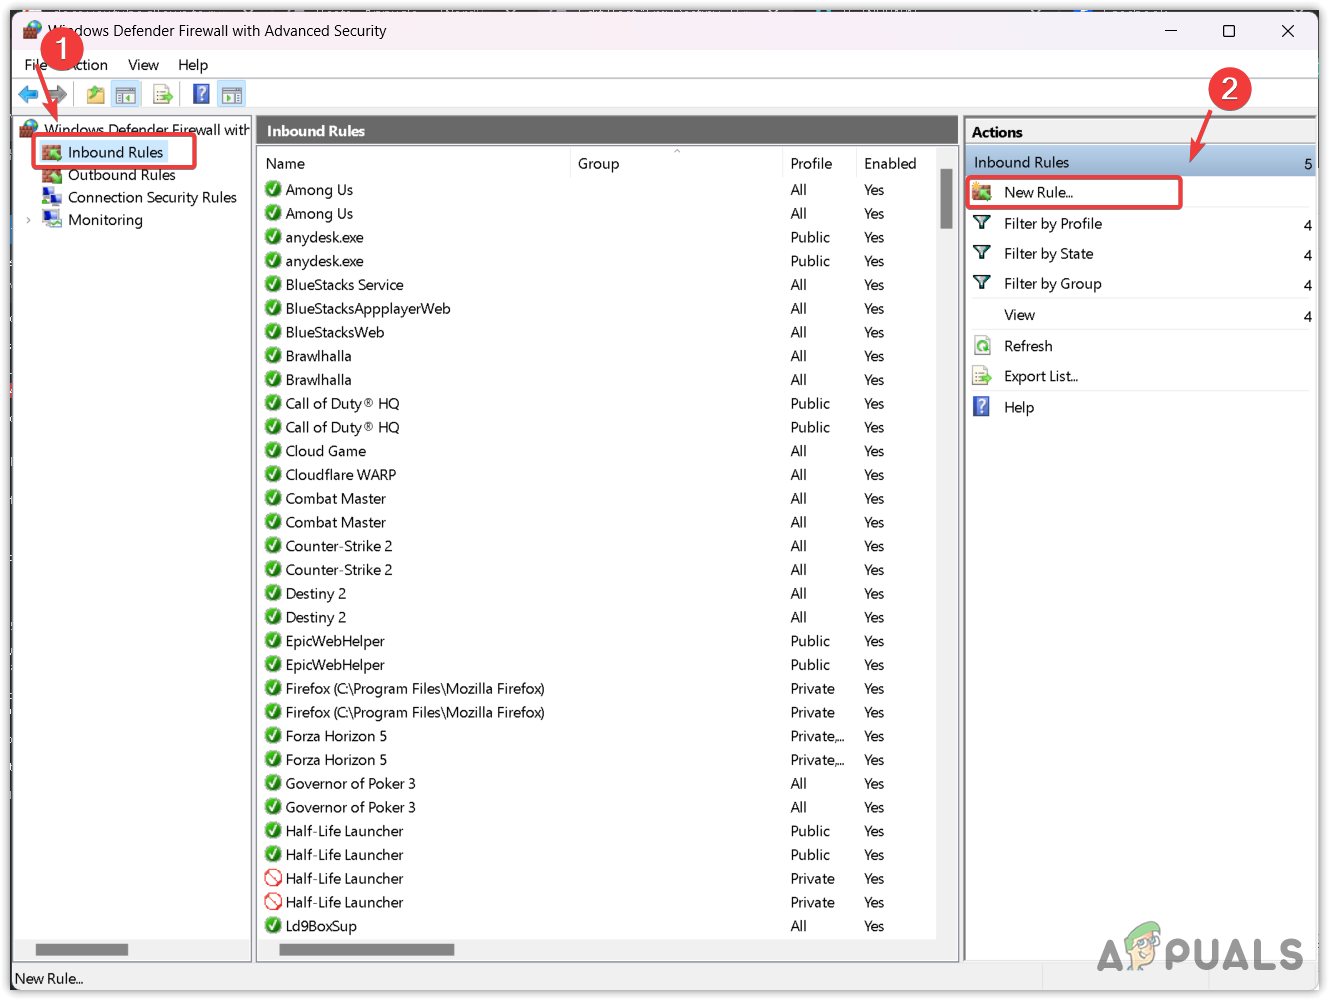1329x1000 pixels.
Task: Click the green check icon for Ld9BoxSup
Action: point(273,926)
